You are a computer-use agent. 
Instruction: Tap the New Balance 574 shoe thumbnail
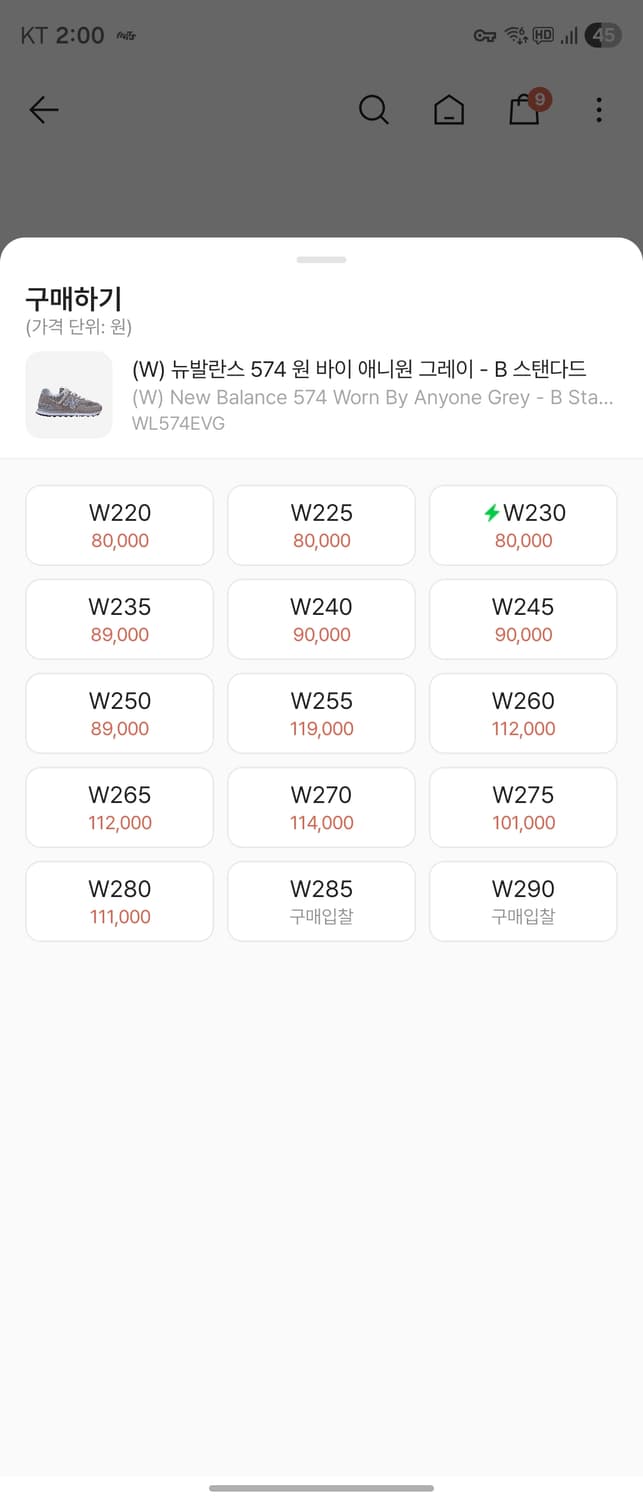tap(69, 395)
